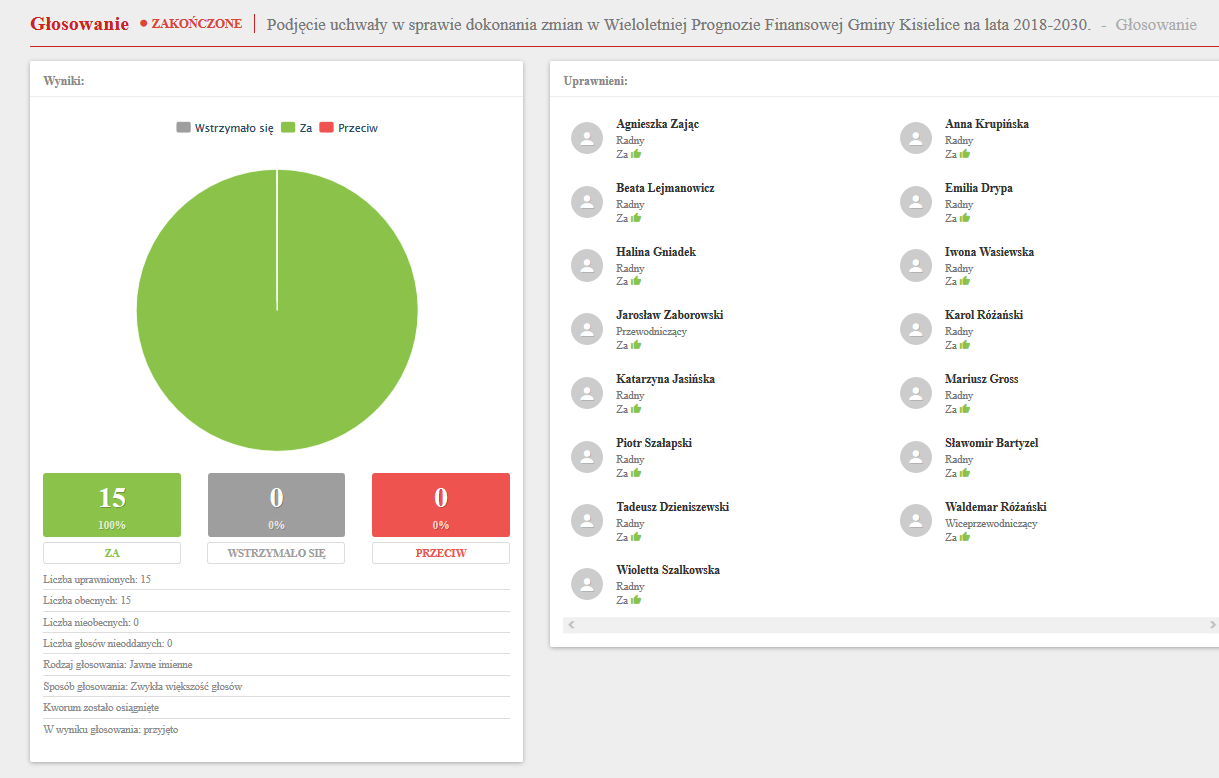The height and width of the screenshot is (778, 1219).
Task: Click Anna Krupińska's avatar icon
Action: click(x=916, y=138)
